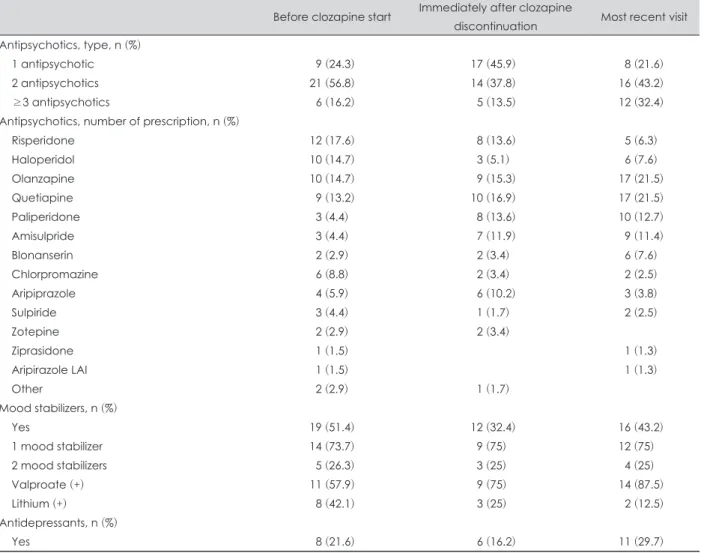Click 1 mood stabilizer value '14 (73.7)'
Image resolution: width=704 pixels, height=553 pixels.
tap(332, 446)
